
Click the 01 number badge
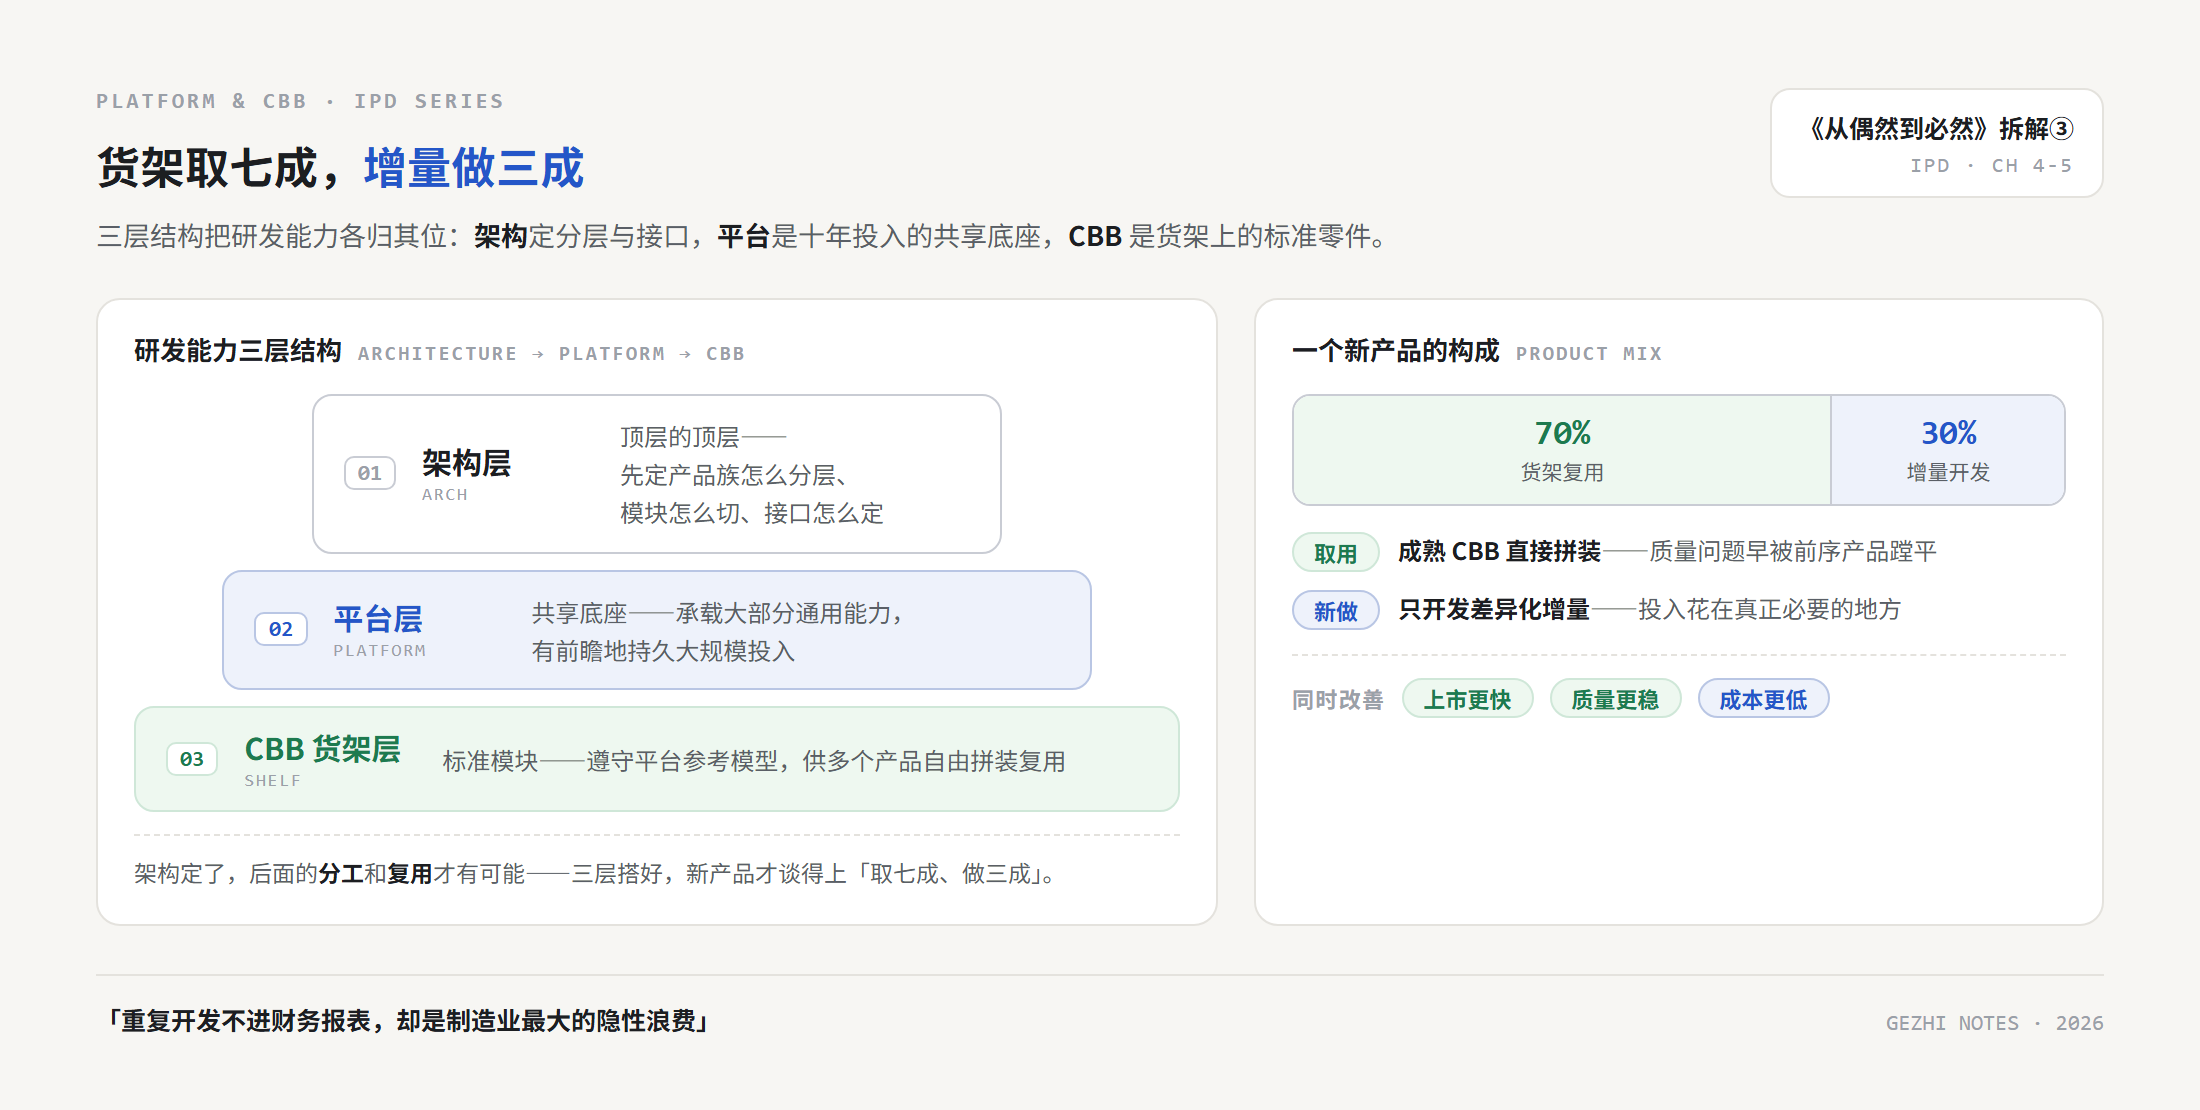point(370,473)
